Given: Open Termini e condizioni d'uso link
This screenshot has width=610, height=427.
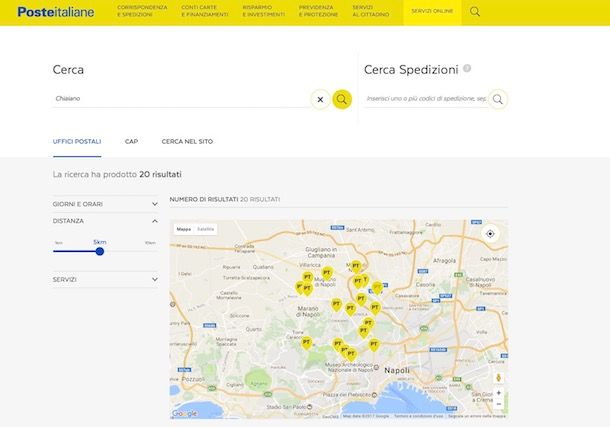Looking at the screenshot, I should (418, 416).
